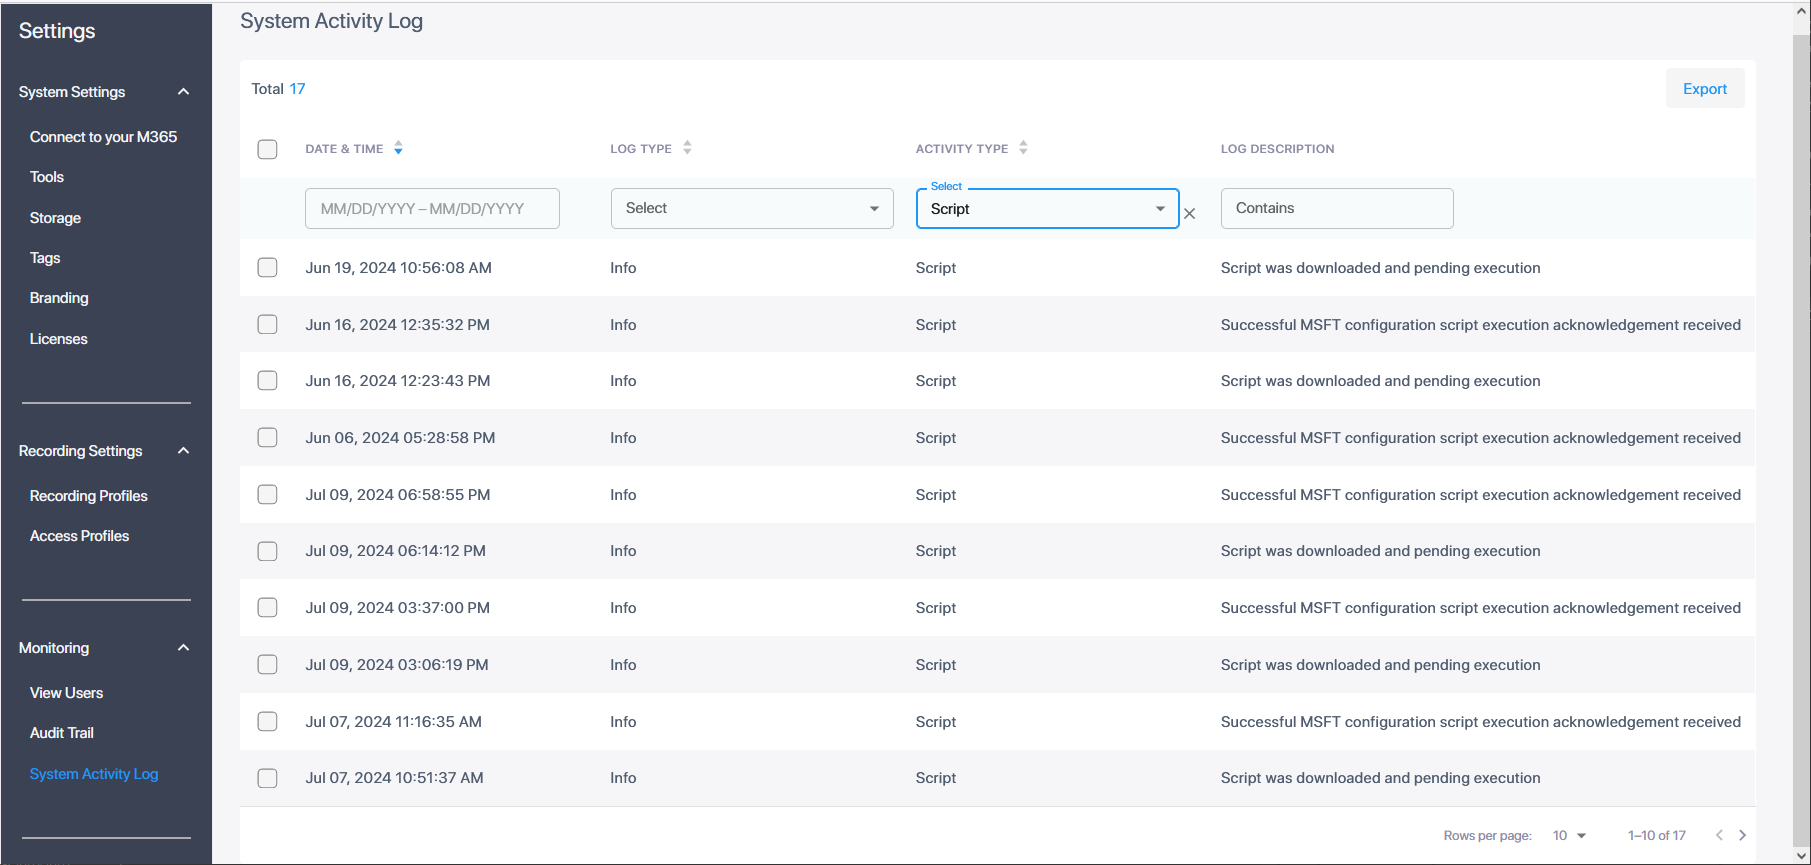This screenshot has height=865, width=1811.
Task: Open Audit Trail in sidebar
Action: click(x=62, y=733)
